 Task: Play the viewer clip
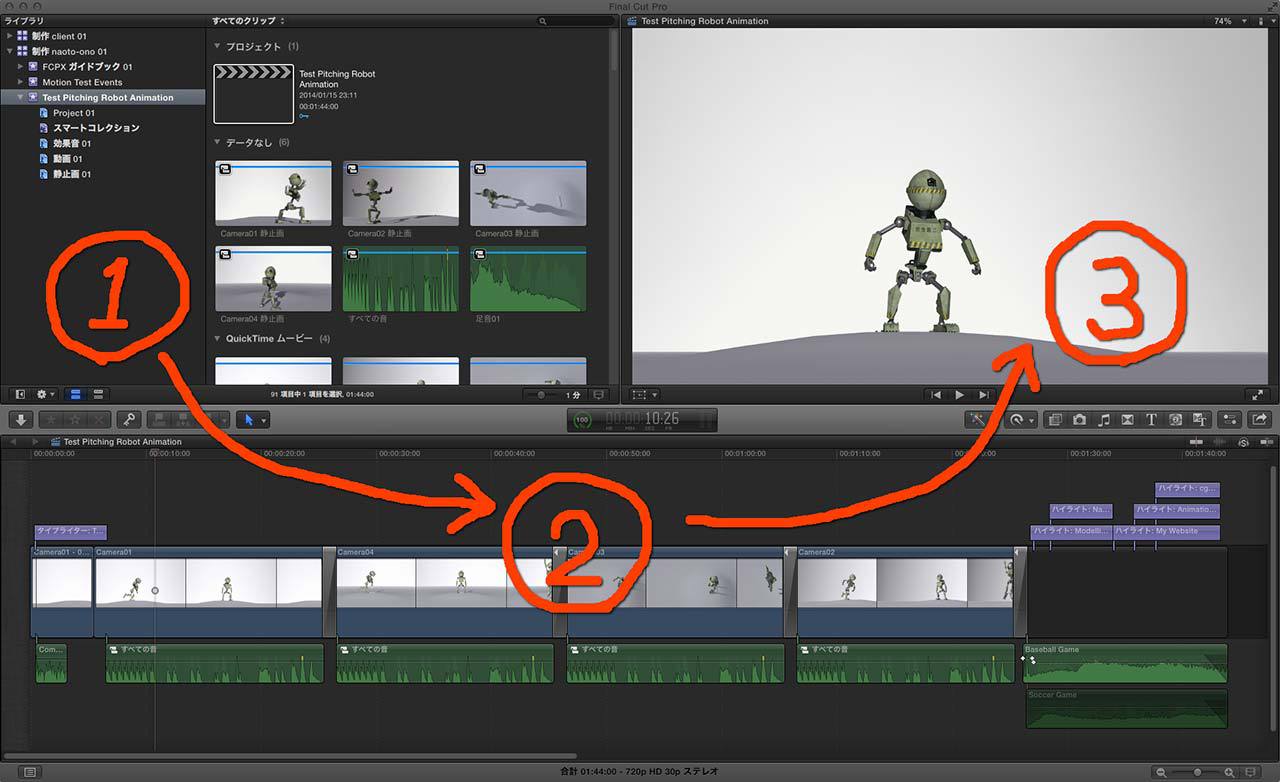pyautogui.click(x=960, y=395)
